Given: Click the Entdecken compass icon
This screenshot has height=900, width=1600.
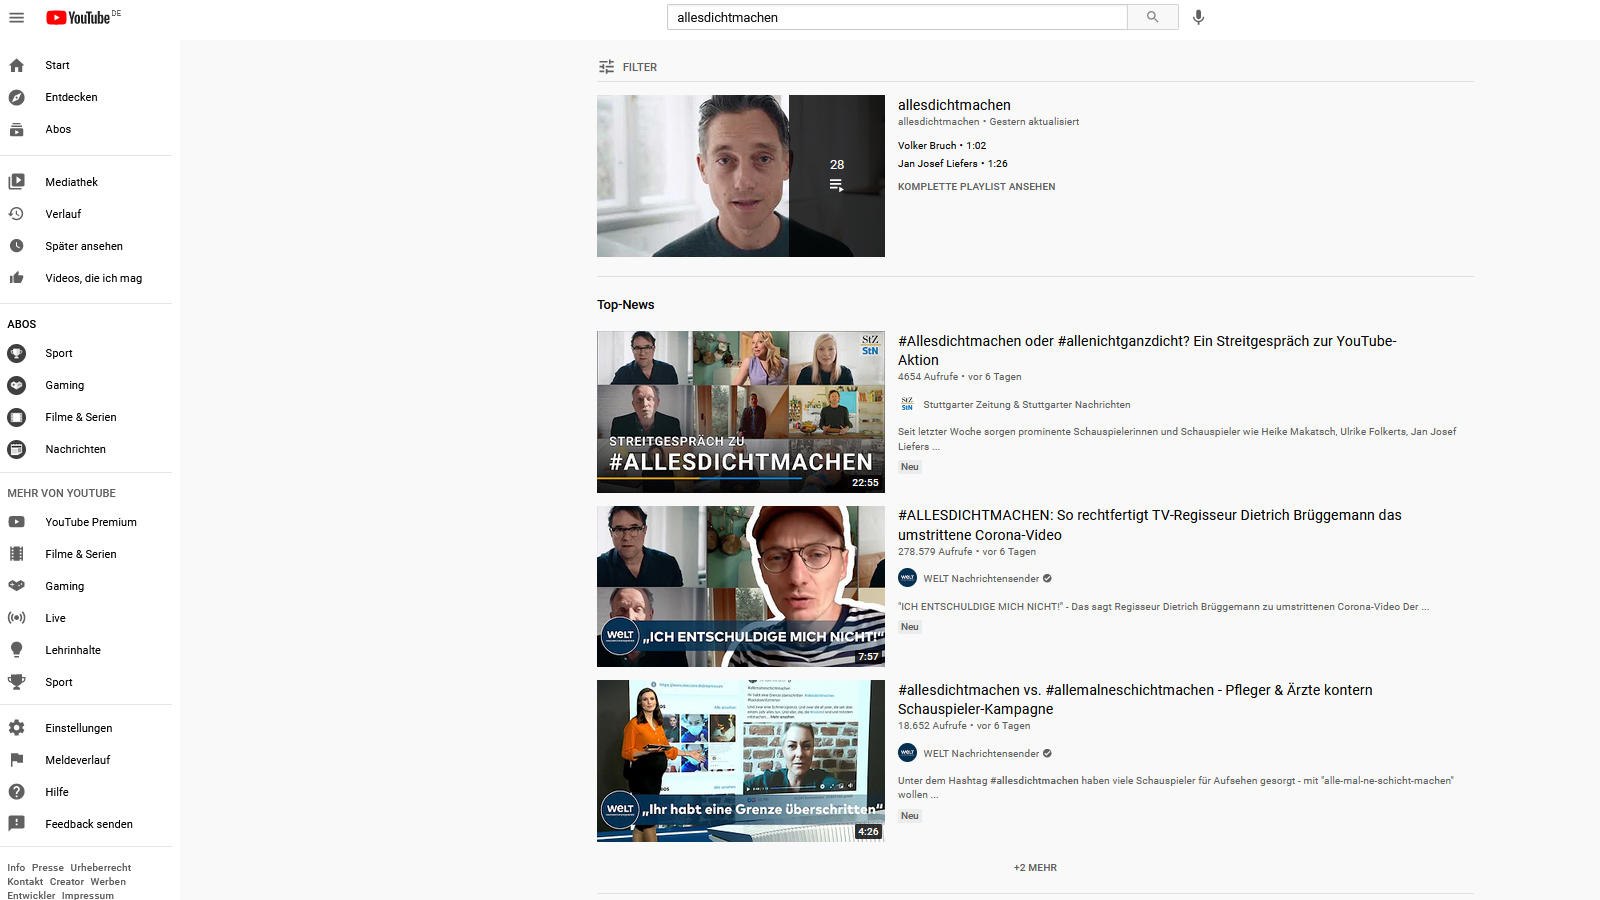Looking at the screenshot, I should 16,97.
